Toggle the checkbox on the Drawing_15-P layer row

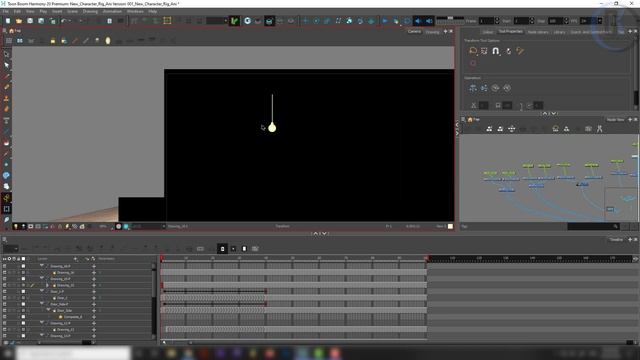click(23, 279)
